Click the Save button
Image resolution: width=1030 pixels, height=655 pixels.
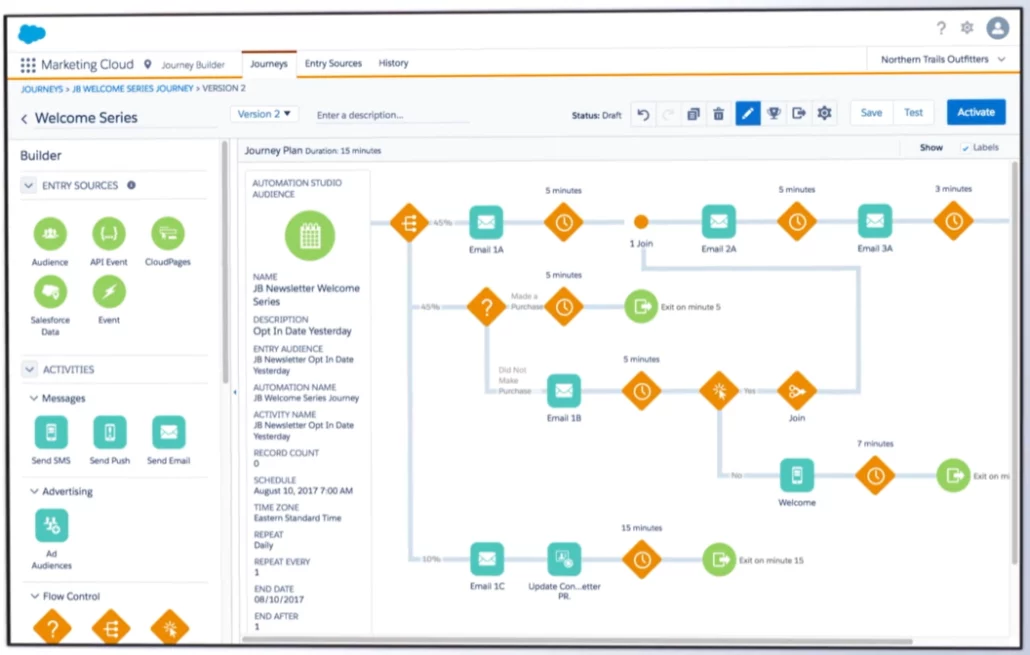tap(871, 112)
